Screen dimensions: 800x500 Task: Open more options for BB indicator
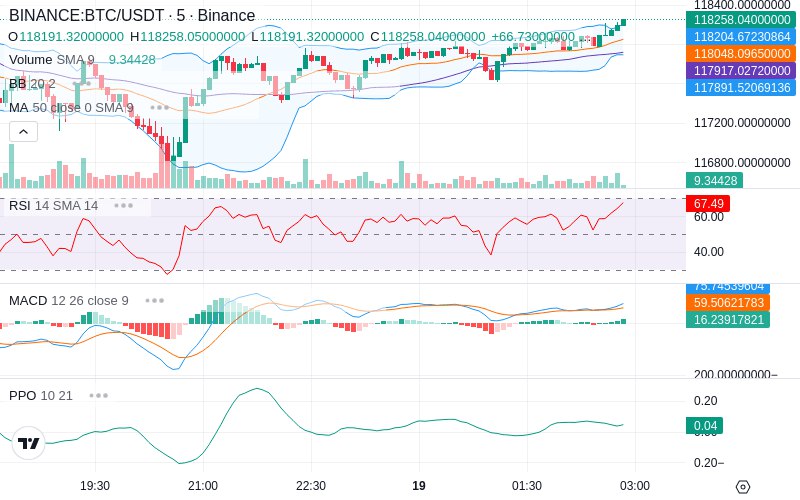[x=82, y=83]
